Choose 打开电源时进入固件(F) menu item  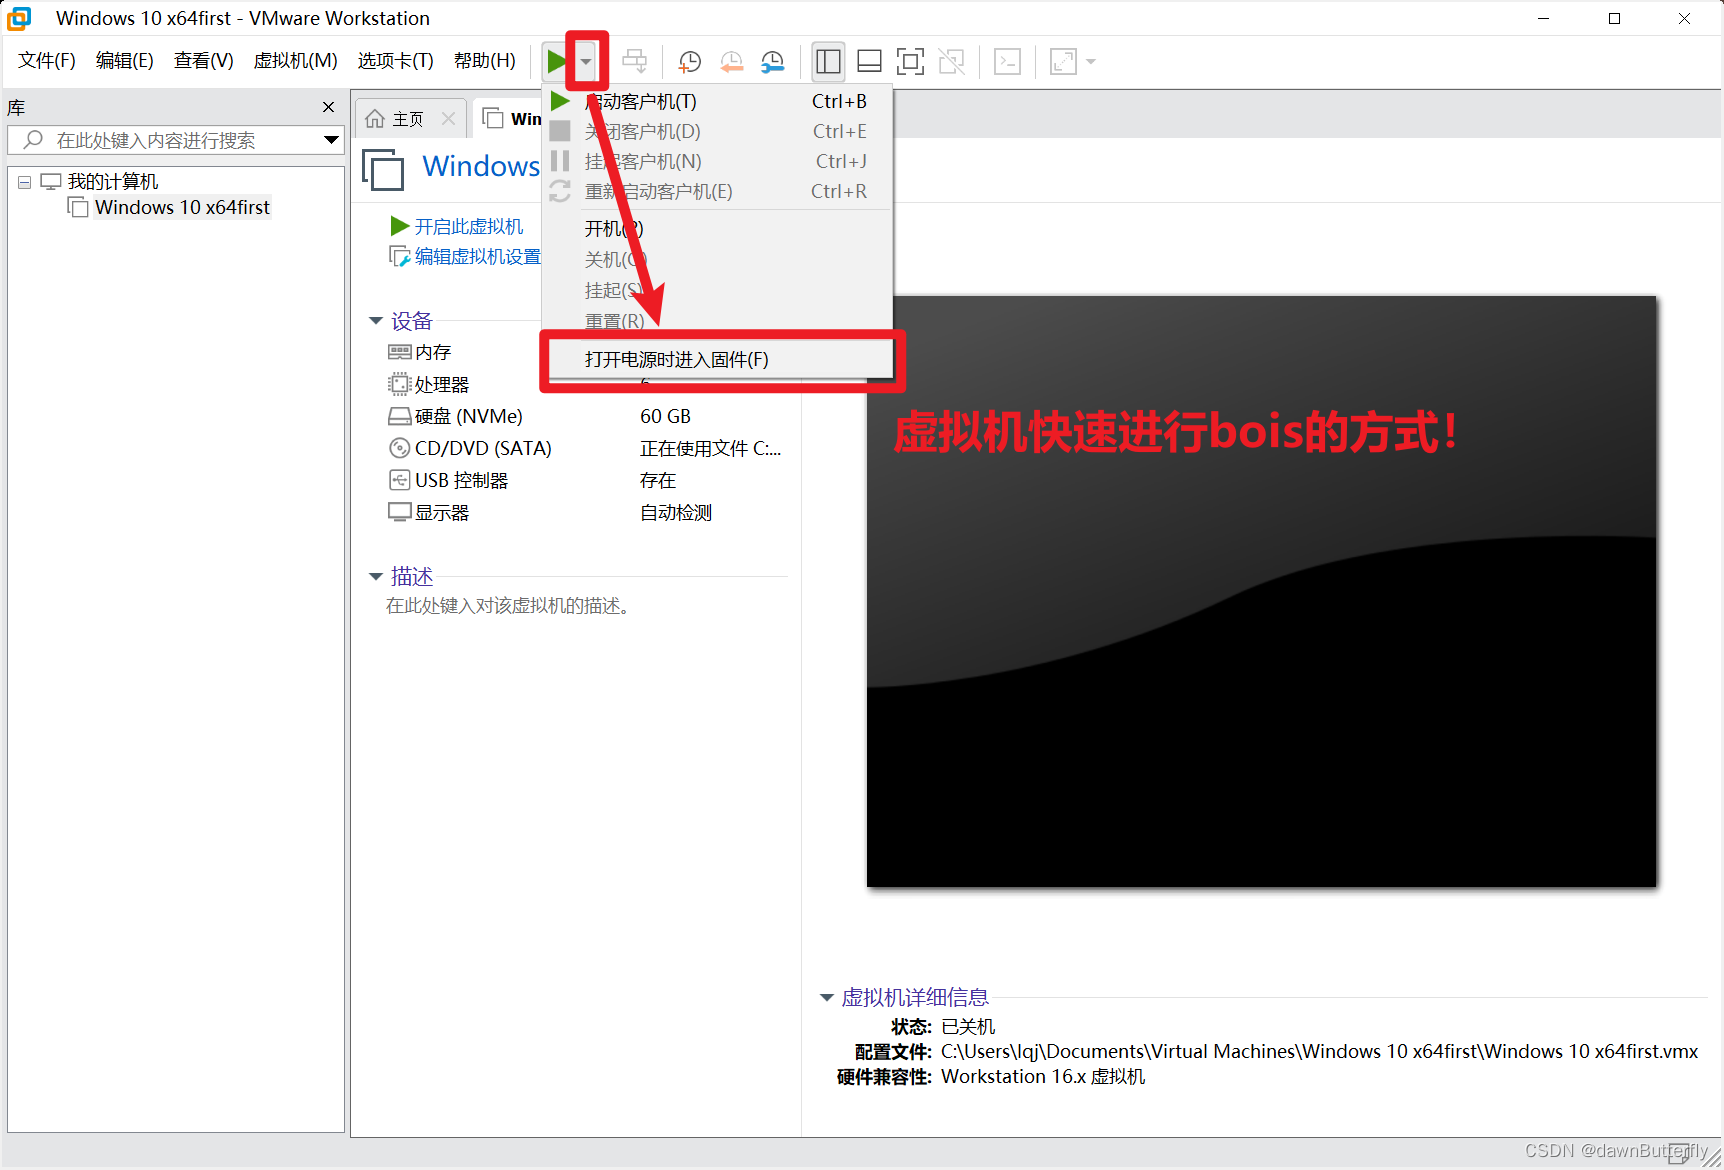click(716, 359)
